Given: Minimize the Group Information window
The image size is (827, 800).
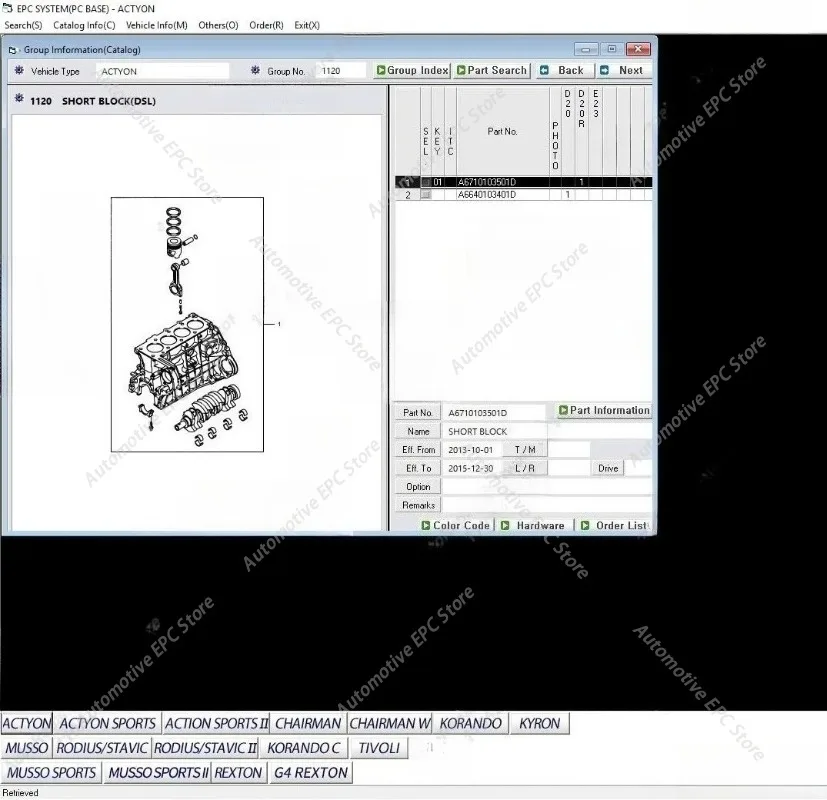Looking at the screenshot, I should tap(586, 50).
